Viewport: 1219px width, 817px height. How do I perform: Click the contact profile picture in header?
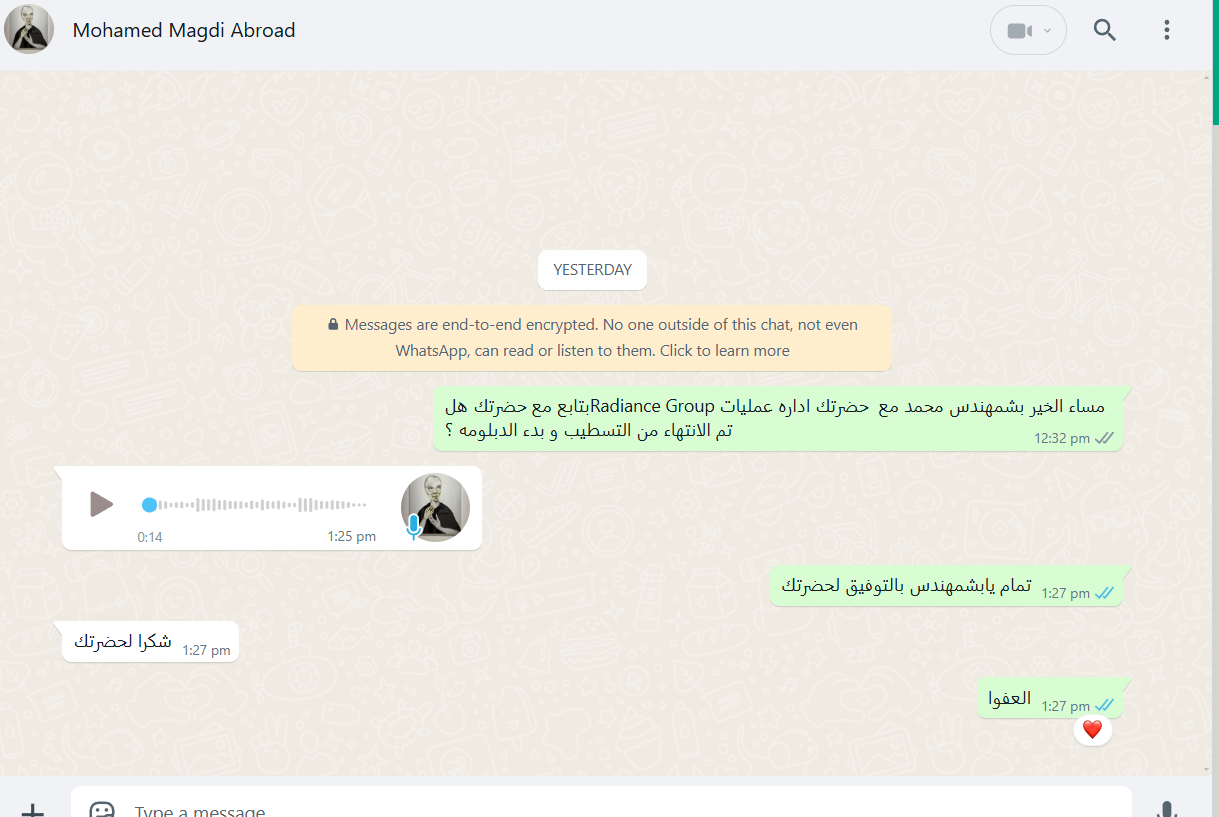tap(29, 30)
